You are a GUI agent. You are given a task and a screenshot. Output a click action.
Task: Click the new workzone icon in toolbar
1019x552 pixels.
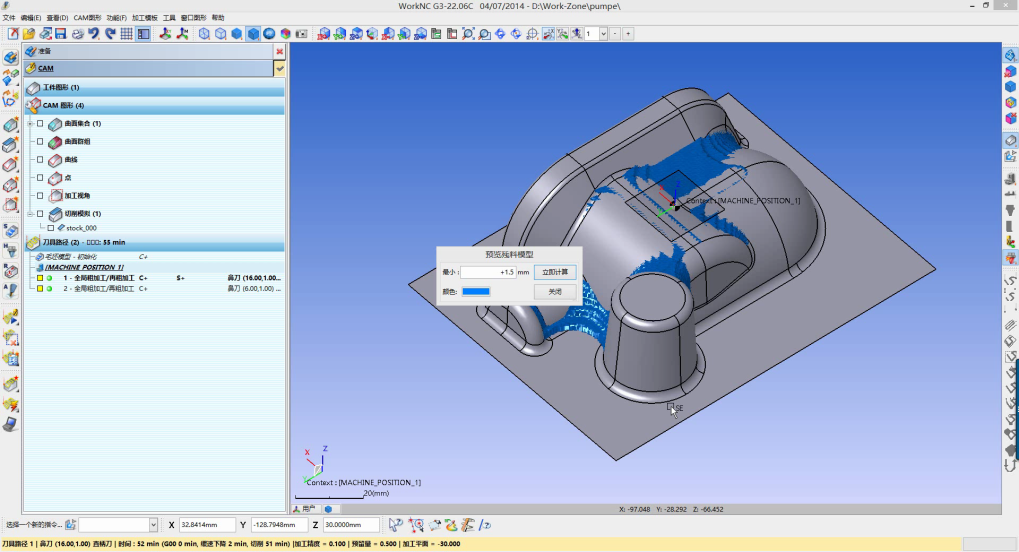click(12, 34)
